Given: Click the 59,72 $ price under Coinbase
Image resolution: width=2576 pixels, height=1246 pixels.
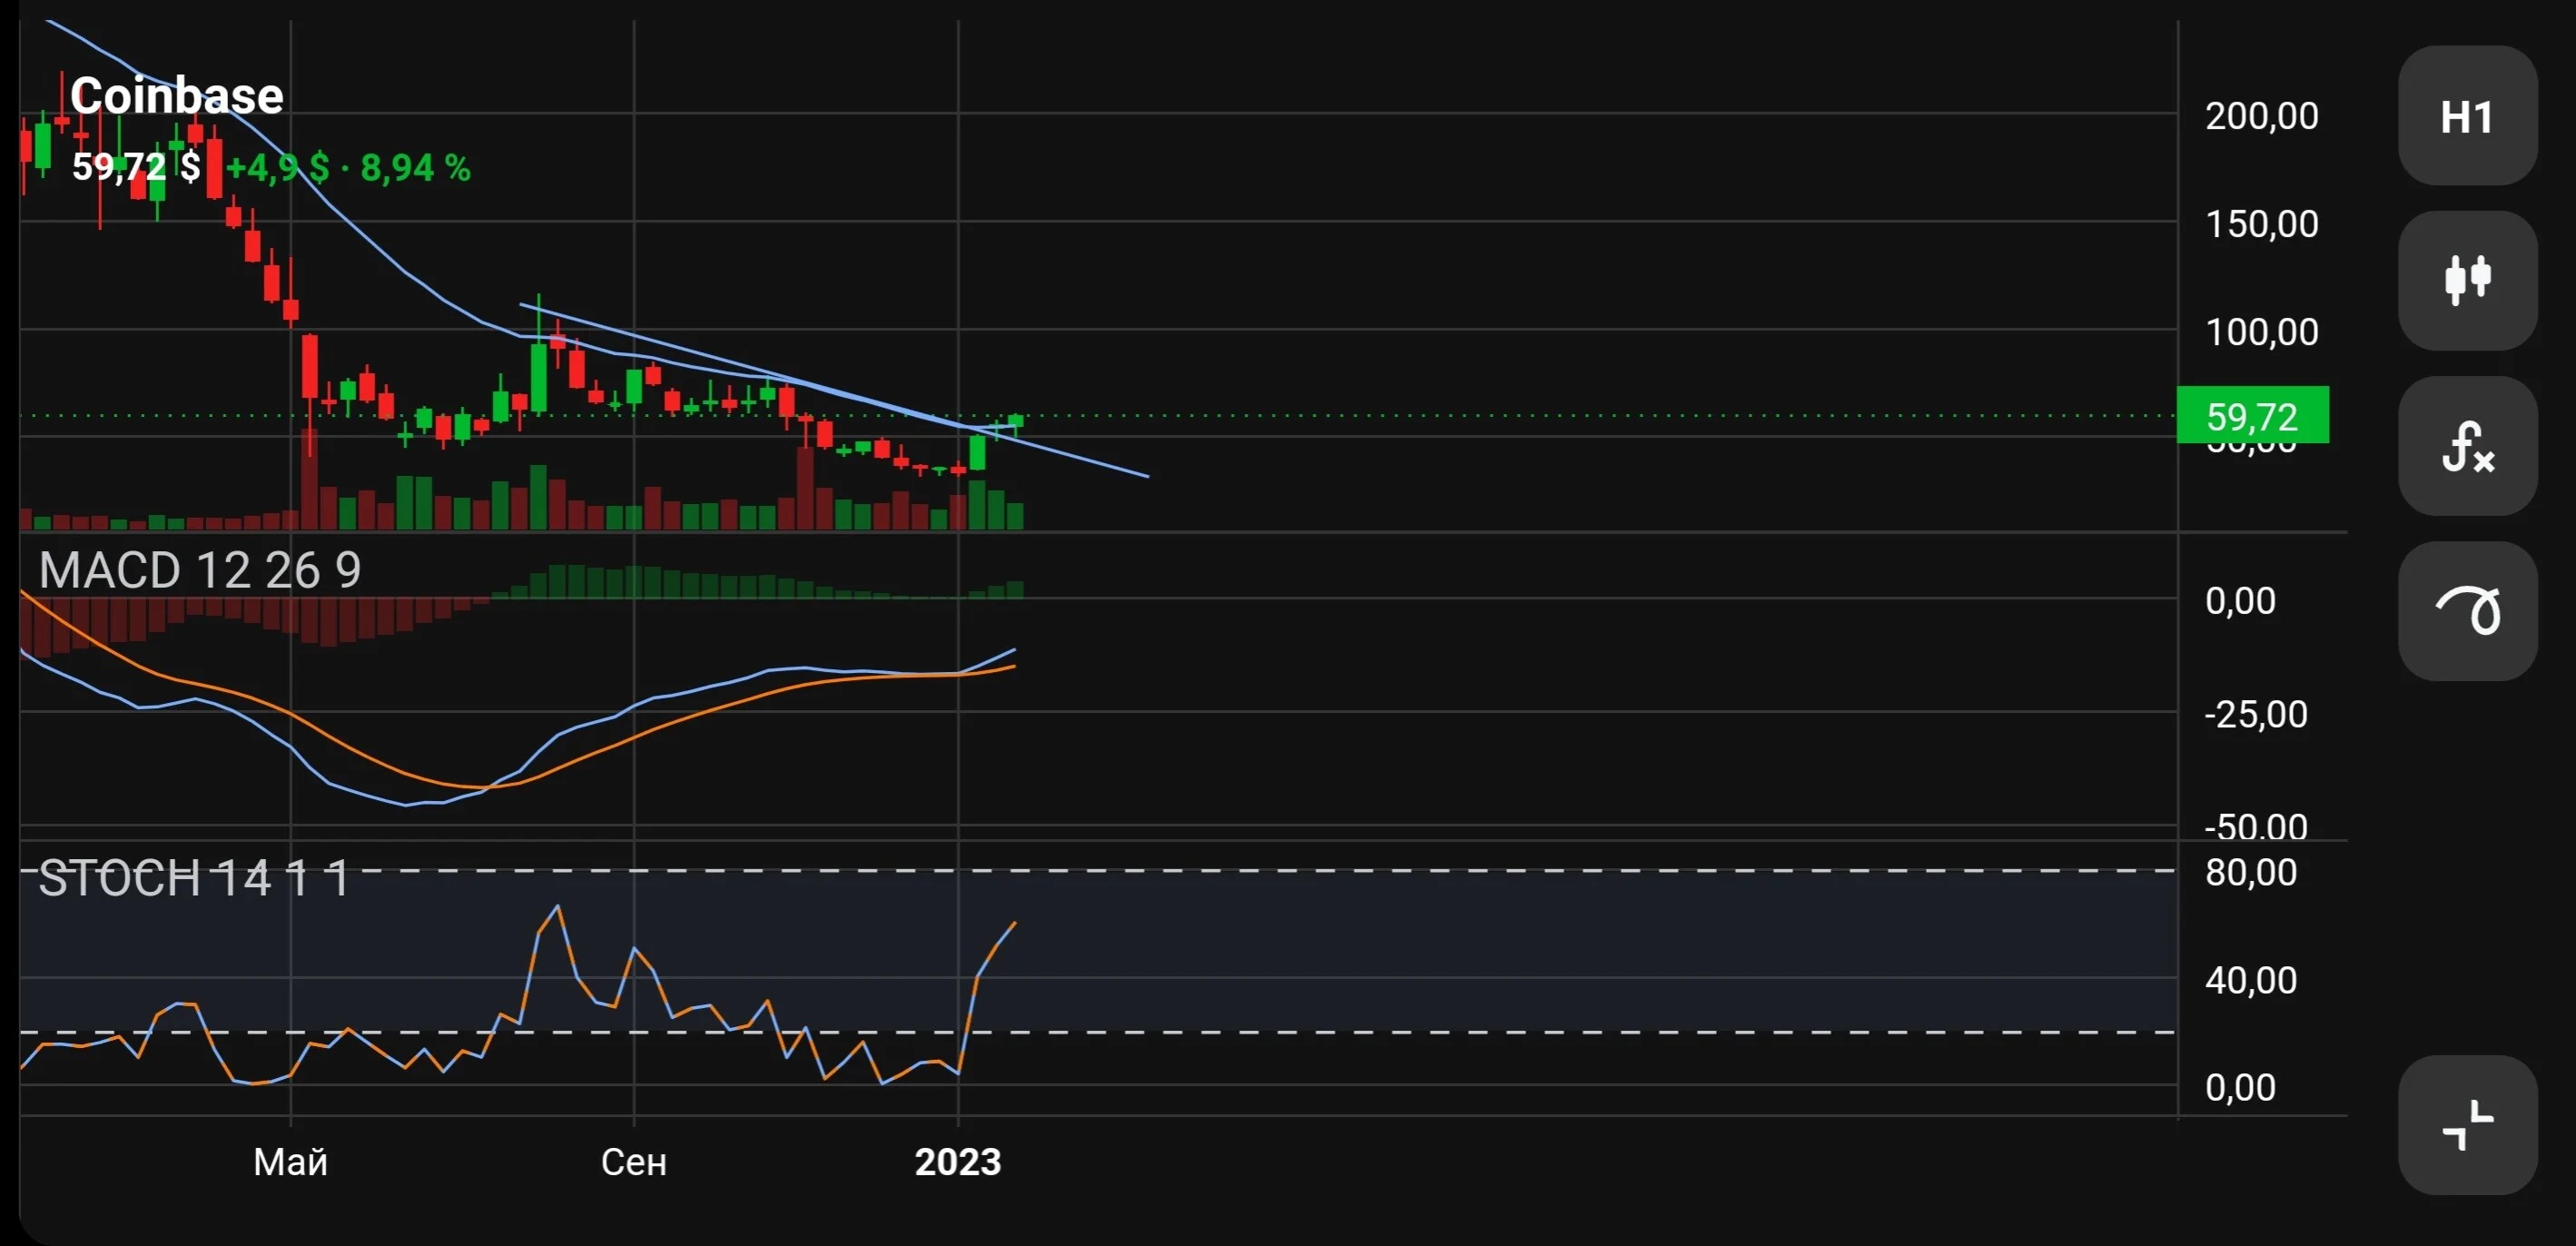Looking at the screenshot, I should 136,166.
